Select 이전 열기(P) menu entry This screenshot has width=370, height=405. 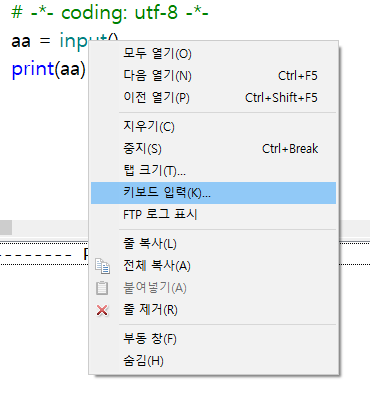213,97
